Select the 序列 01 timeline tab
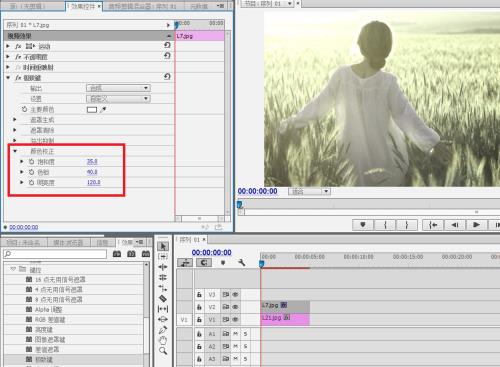Image resolution: width=500 pixels, height=367 pixels. pyautogui.click(x=191, y=240)
